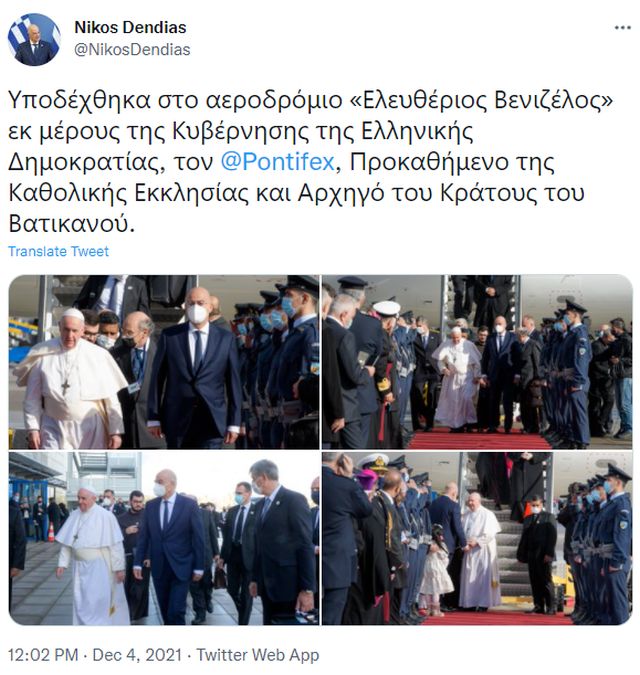The image size is (640, 675).
Task: Open the @NikosDendias handle link
Action: pos(132,50)
